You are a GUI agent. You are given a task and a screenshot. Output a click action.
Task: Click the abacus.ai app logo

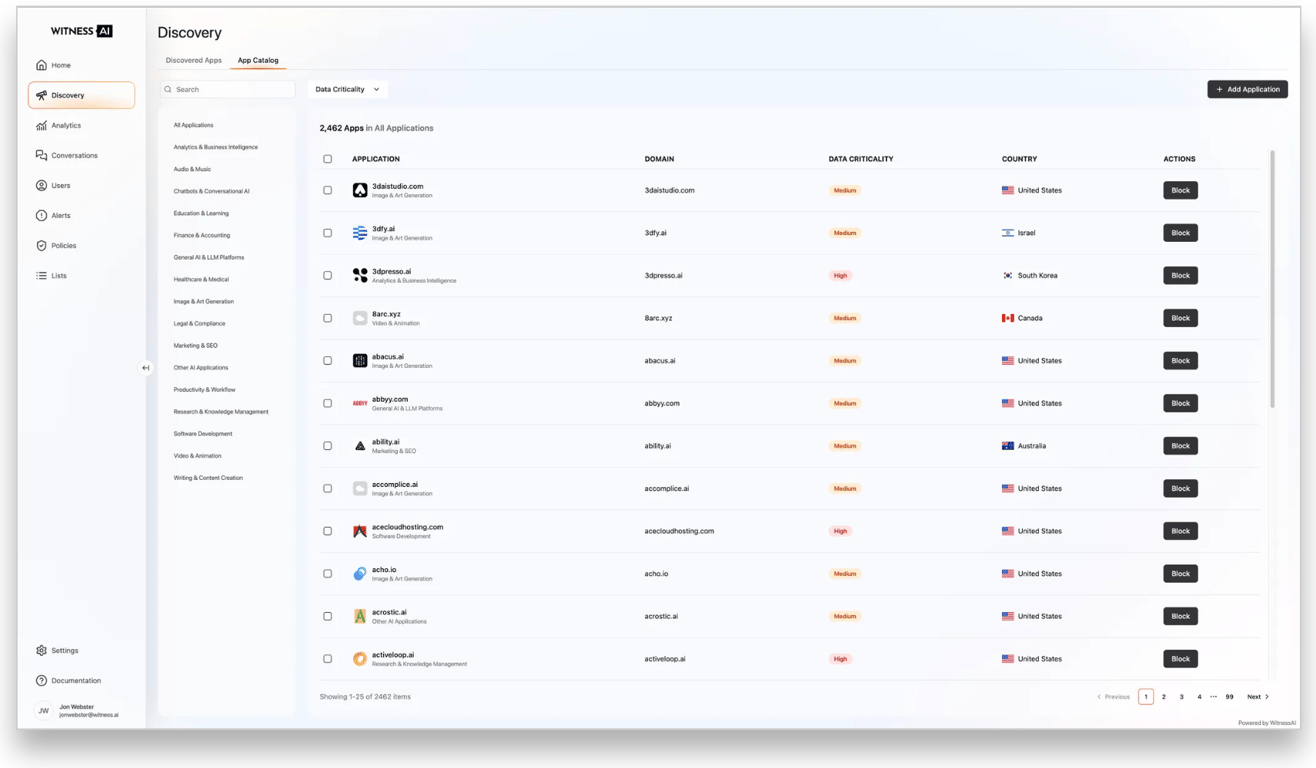click(360, 361)
